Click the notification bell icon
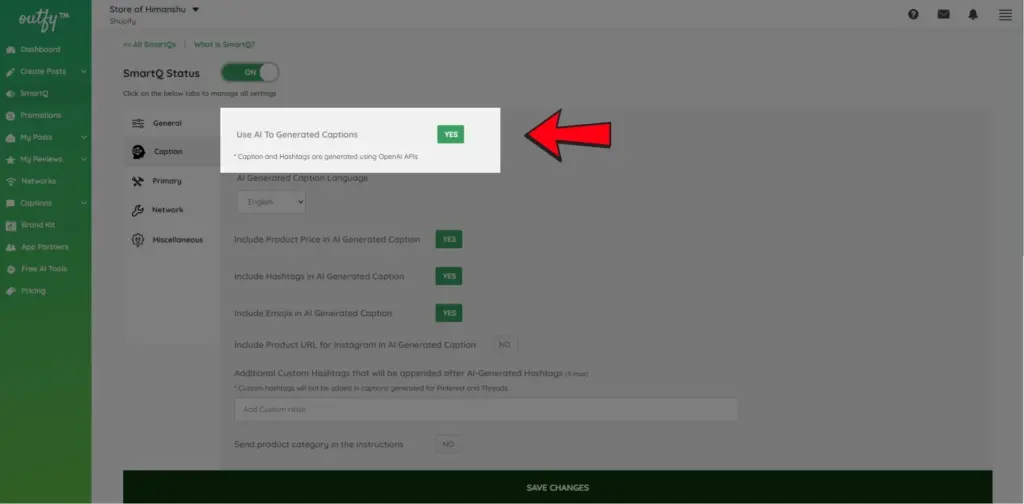The image size is (1024, 504). tap(973, 14)
